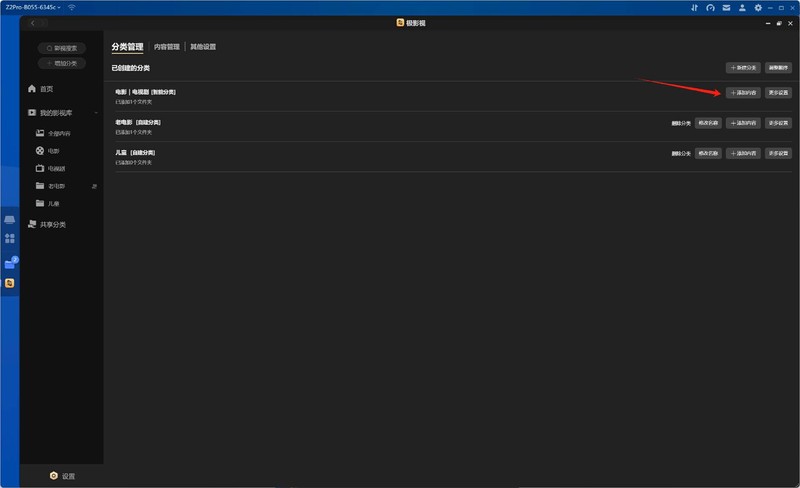Screen dimensions: 800x488
Task: Click the 新建分类 button
Action: pyautogui.click(x=743, y=68)
